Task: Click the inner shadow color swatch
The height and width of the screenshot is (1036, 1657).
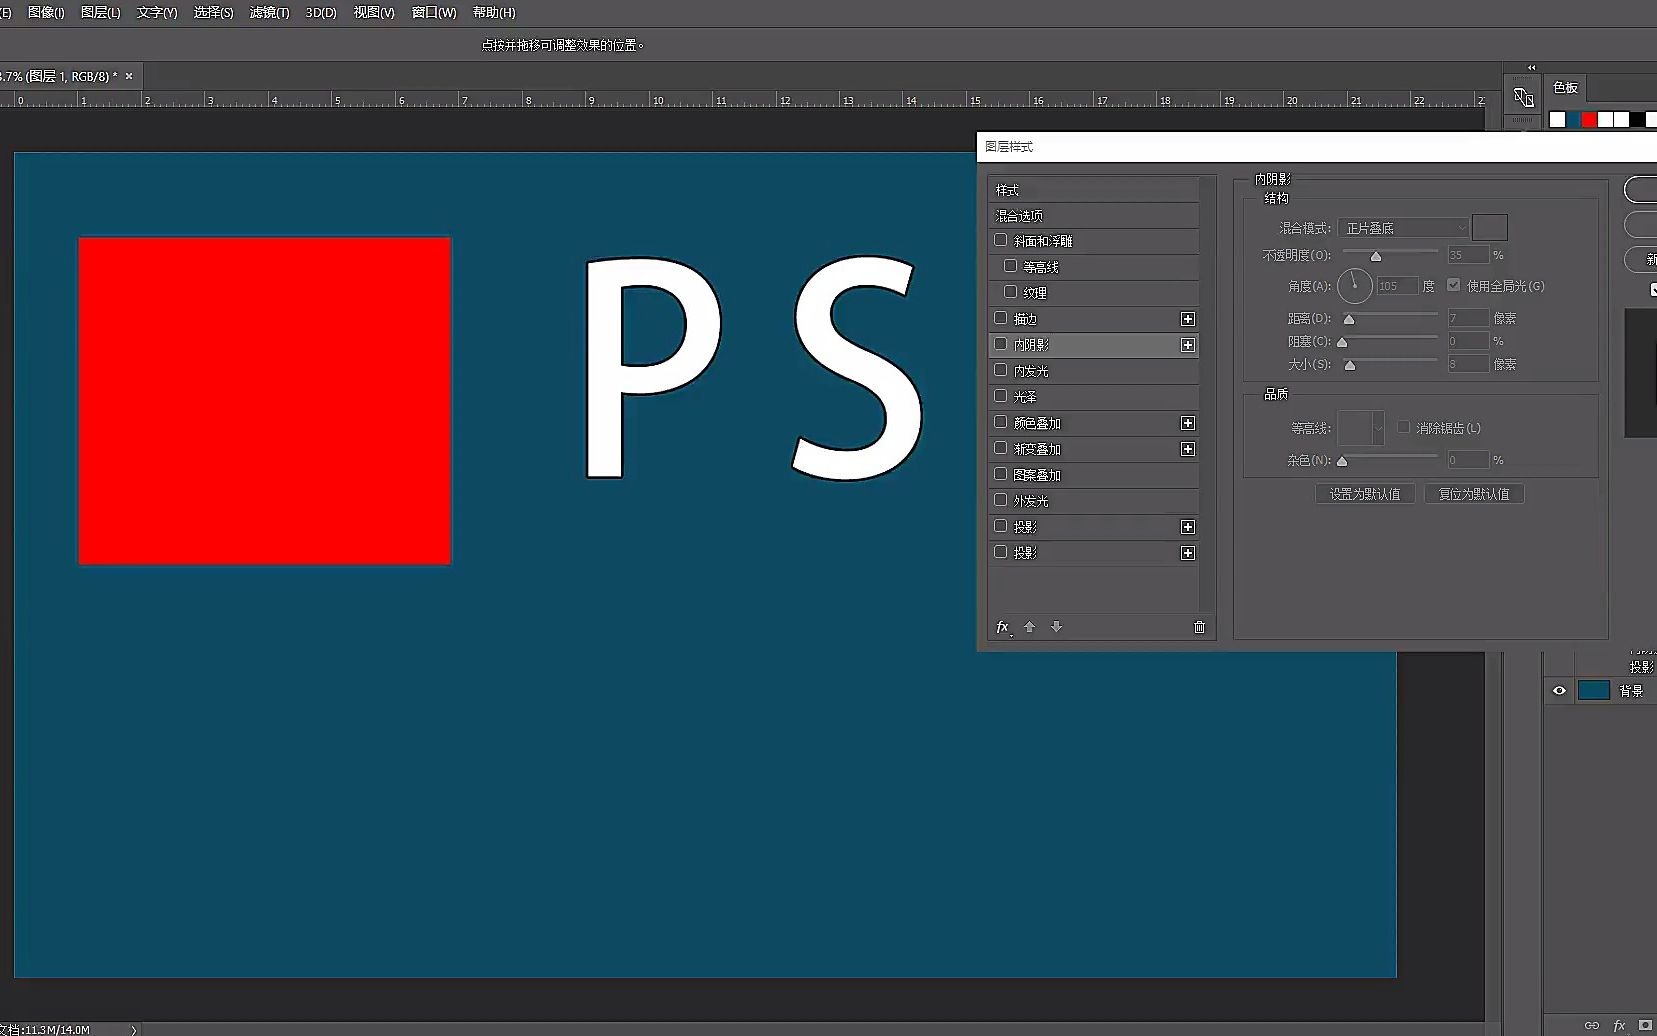Action: (1489, 227)
